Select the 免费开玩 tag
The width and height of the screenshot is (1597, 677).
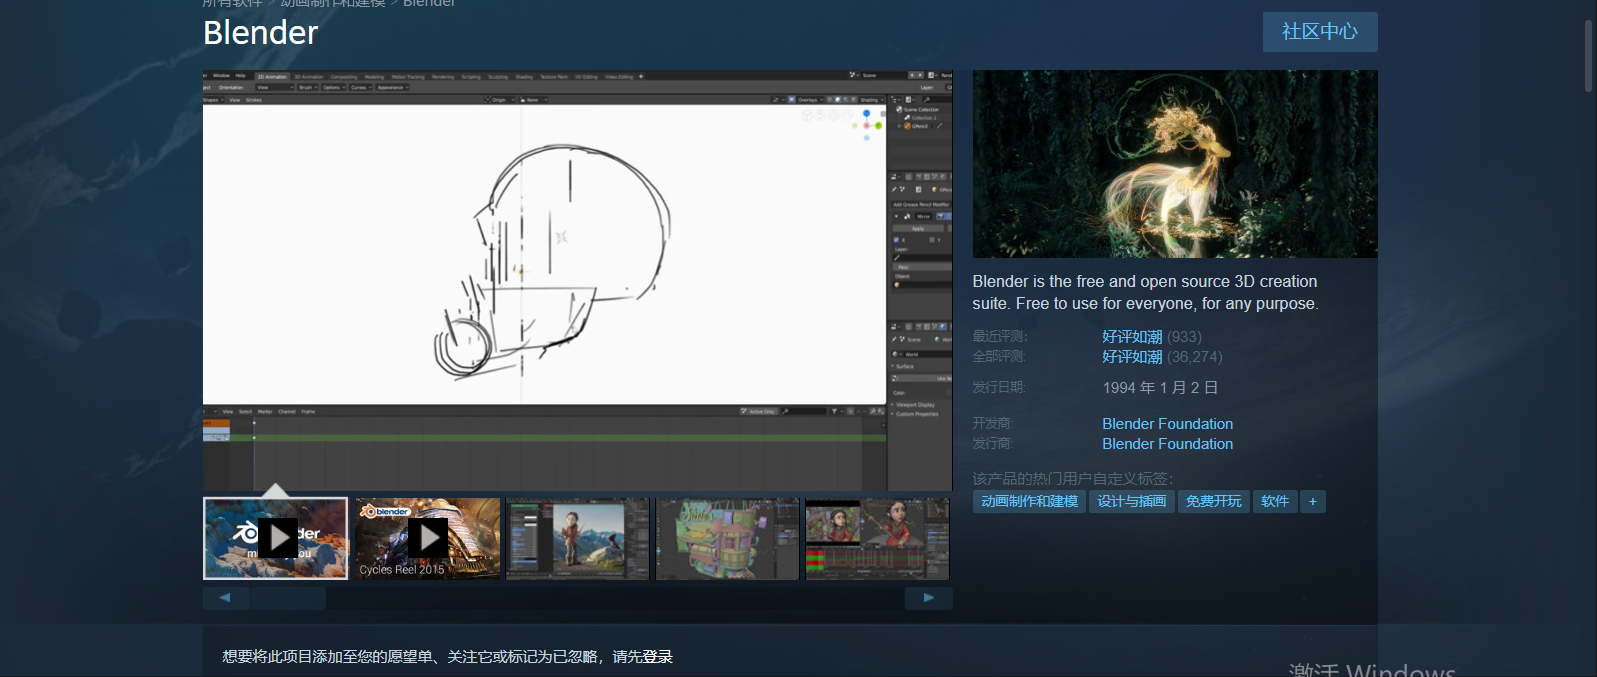pyautogui.click(x=1213, y=501)
